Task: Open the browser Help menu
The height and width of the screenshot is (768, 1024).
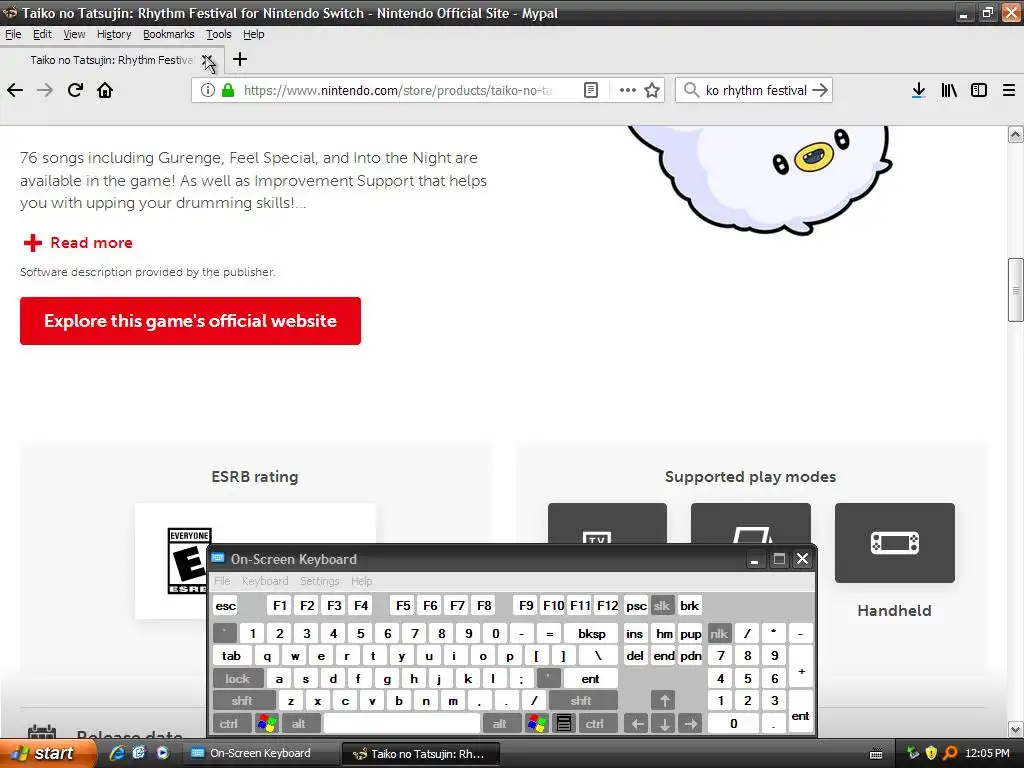Action: [x=253, y=34]
